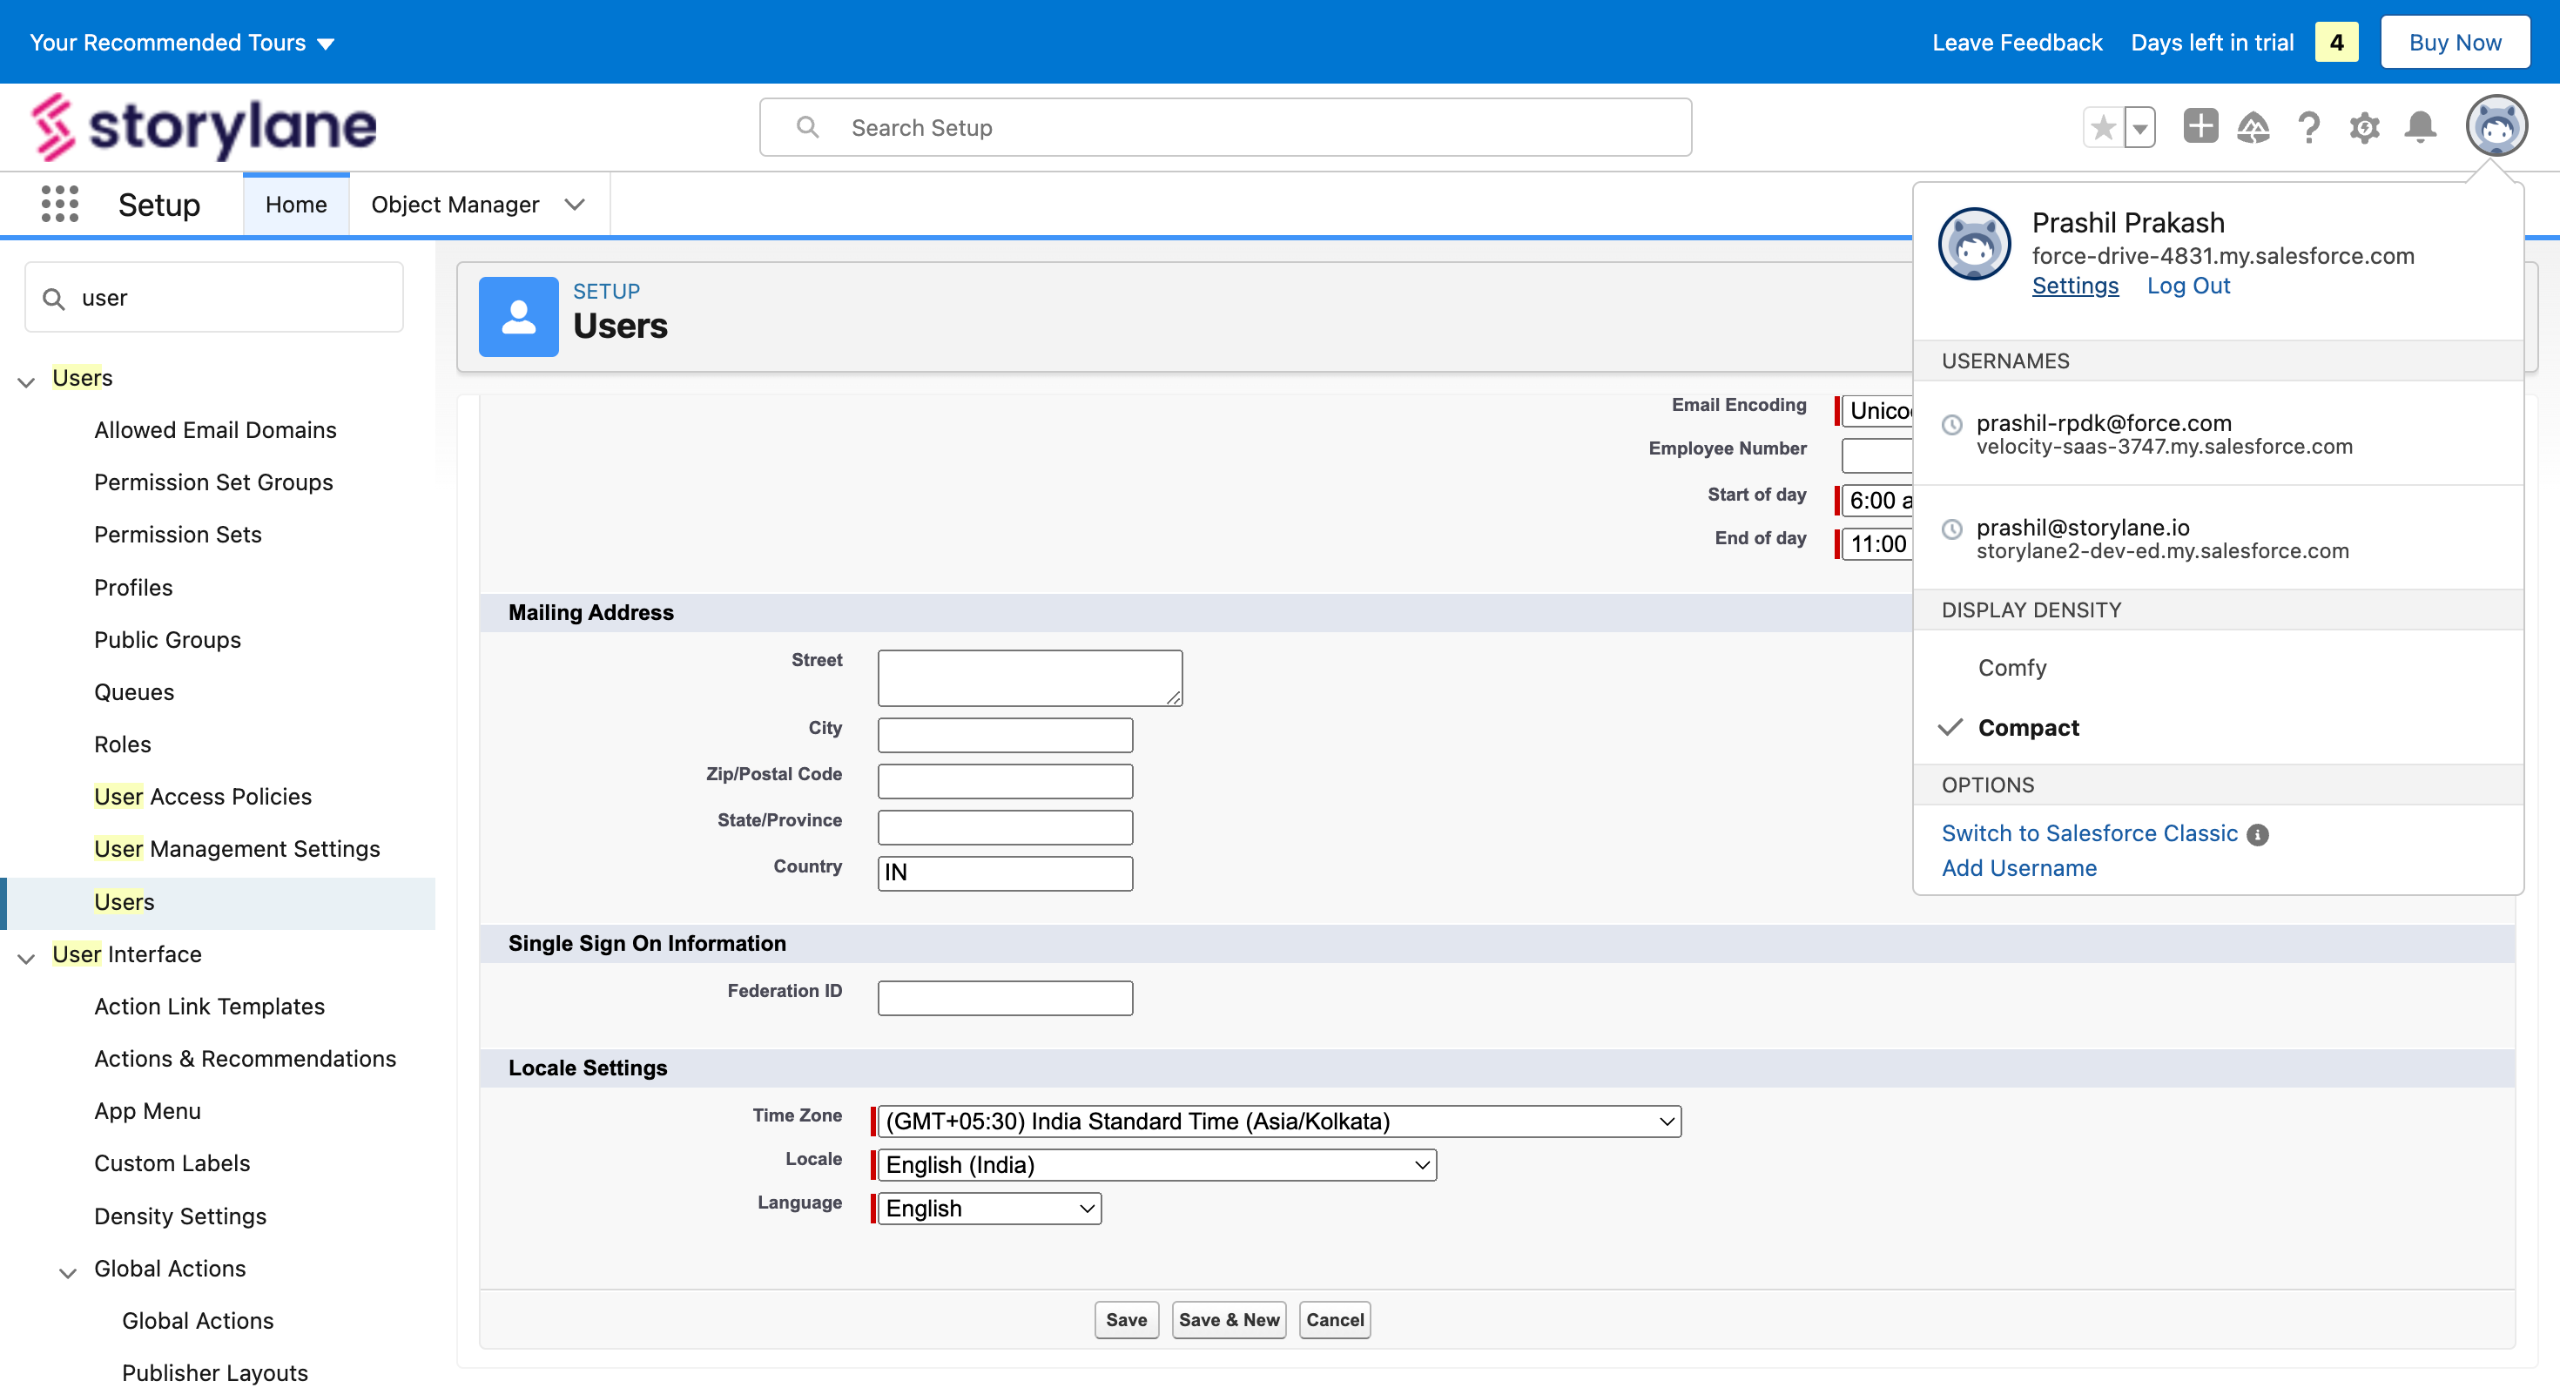
Task: Click the Users setup page icon
Action: click(518, 317)
